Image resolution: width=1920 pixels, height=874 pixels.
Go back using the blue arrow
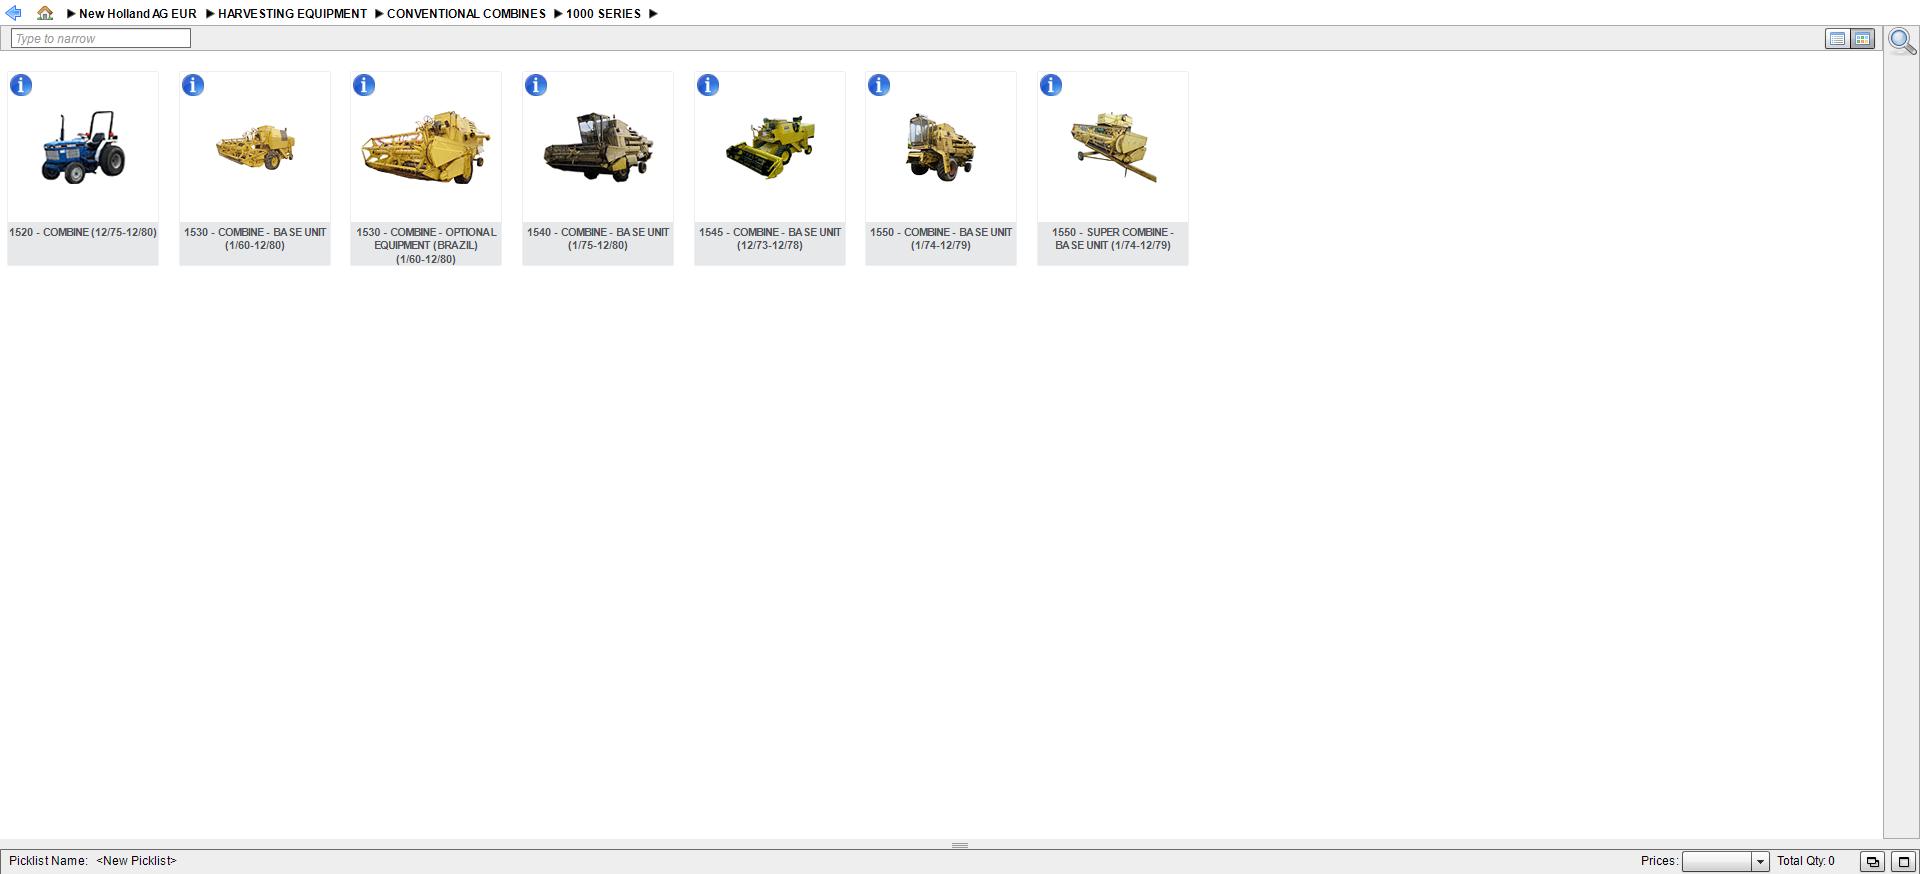click(13, 13)
